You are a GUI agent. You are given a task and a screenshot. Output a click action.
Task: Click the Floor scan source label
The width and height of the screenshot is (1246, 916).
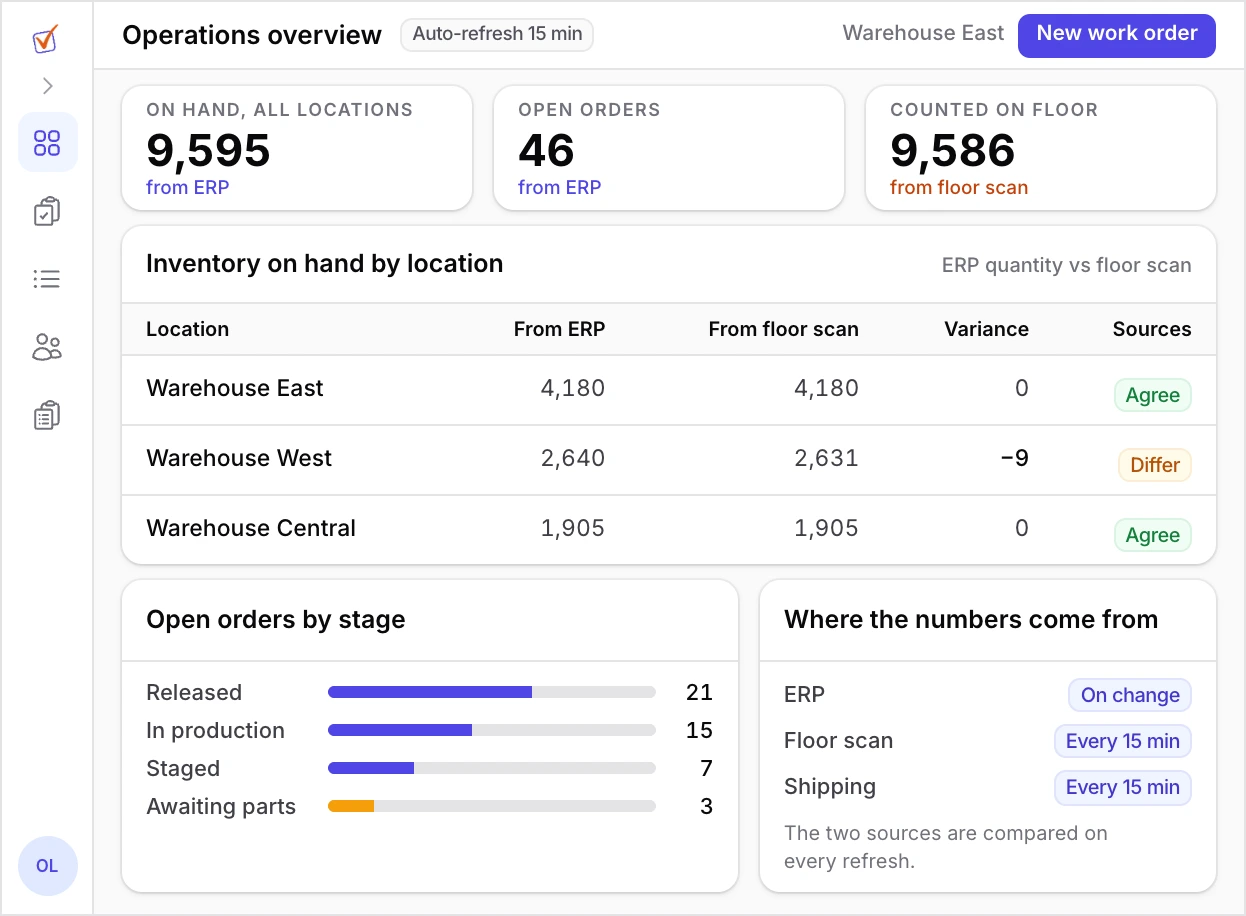pyautogui.click(x=839, y=740)
